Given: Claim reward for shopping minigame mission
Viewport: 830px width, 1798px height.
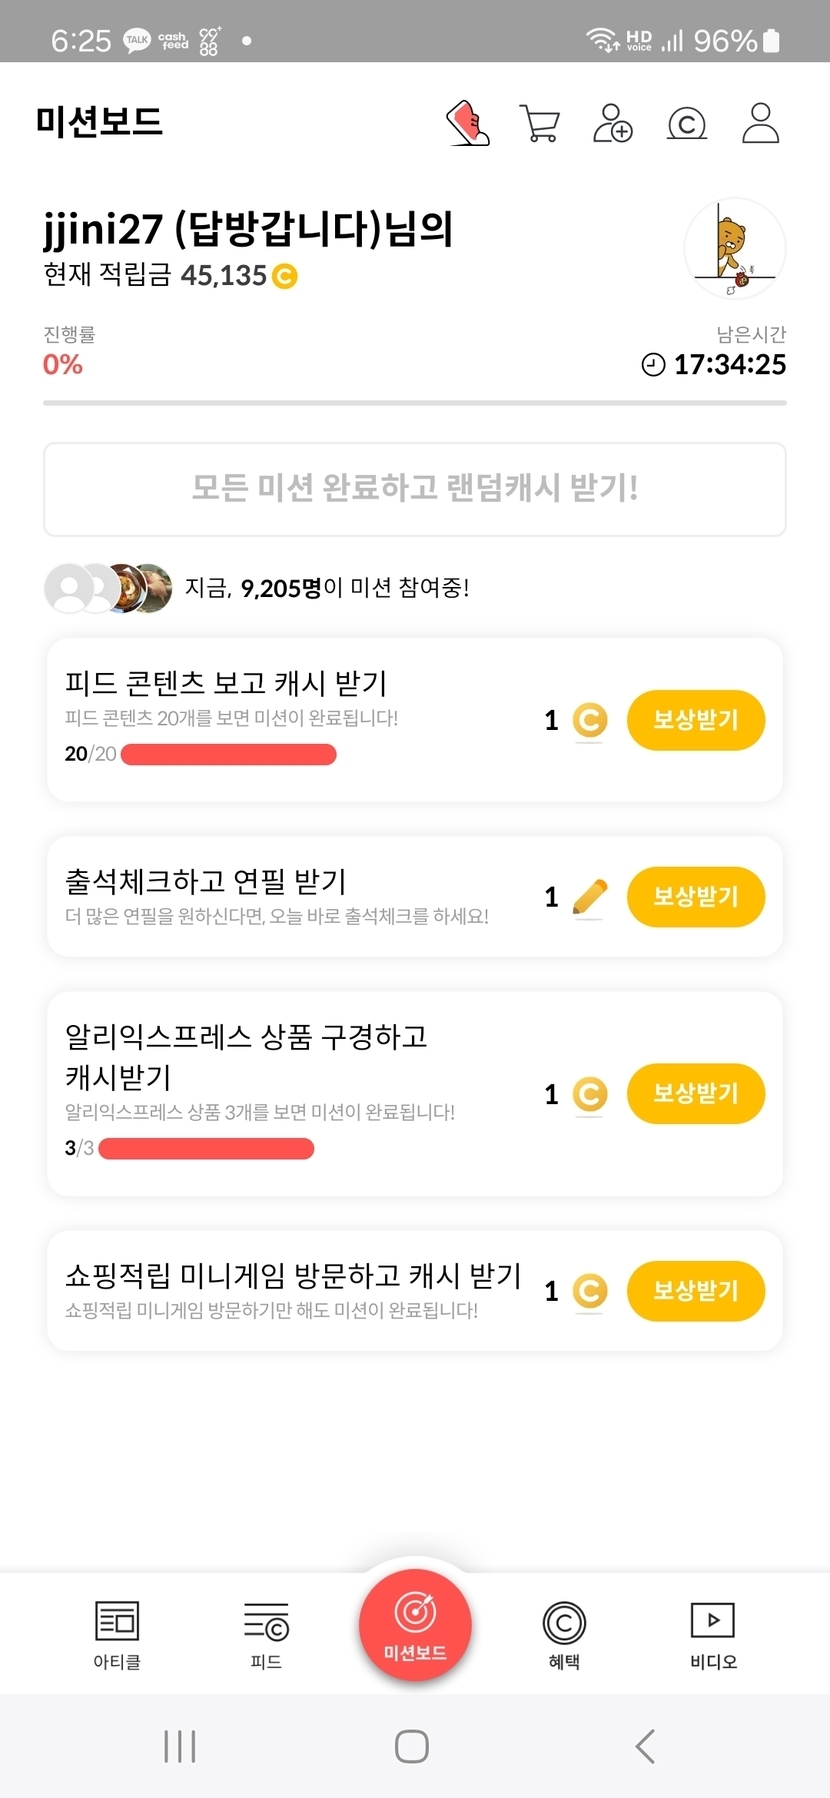Looking at the screenshot, I should [695, 1291].
